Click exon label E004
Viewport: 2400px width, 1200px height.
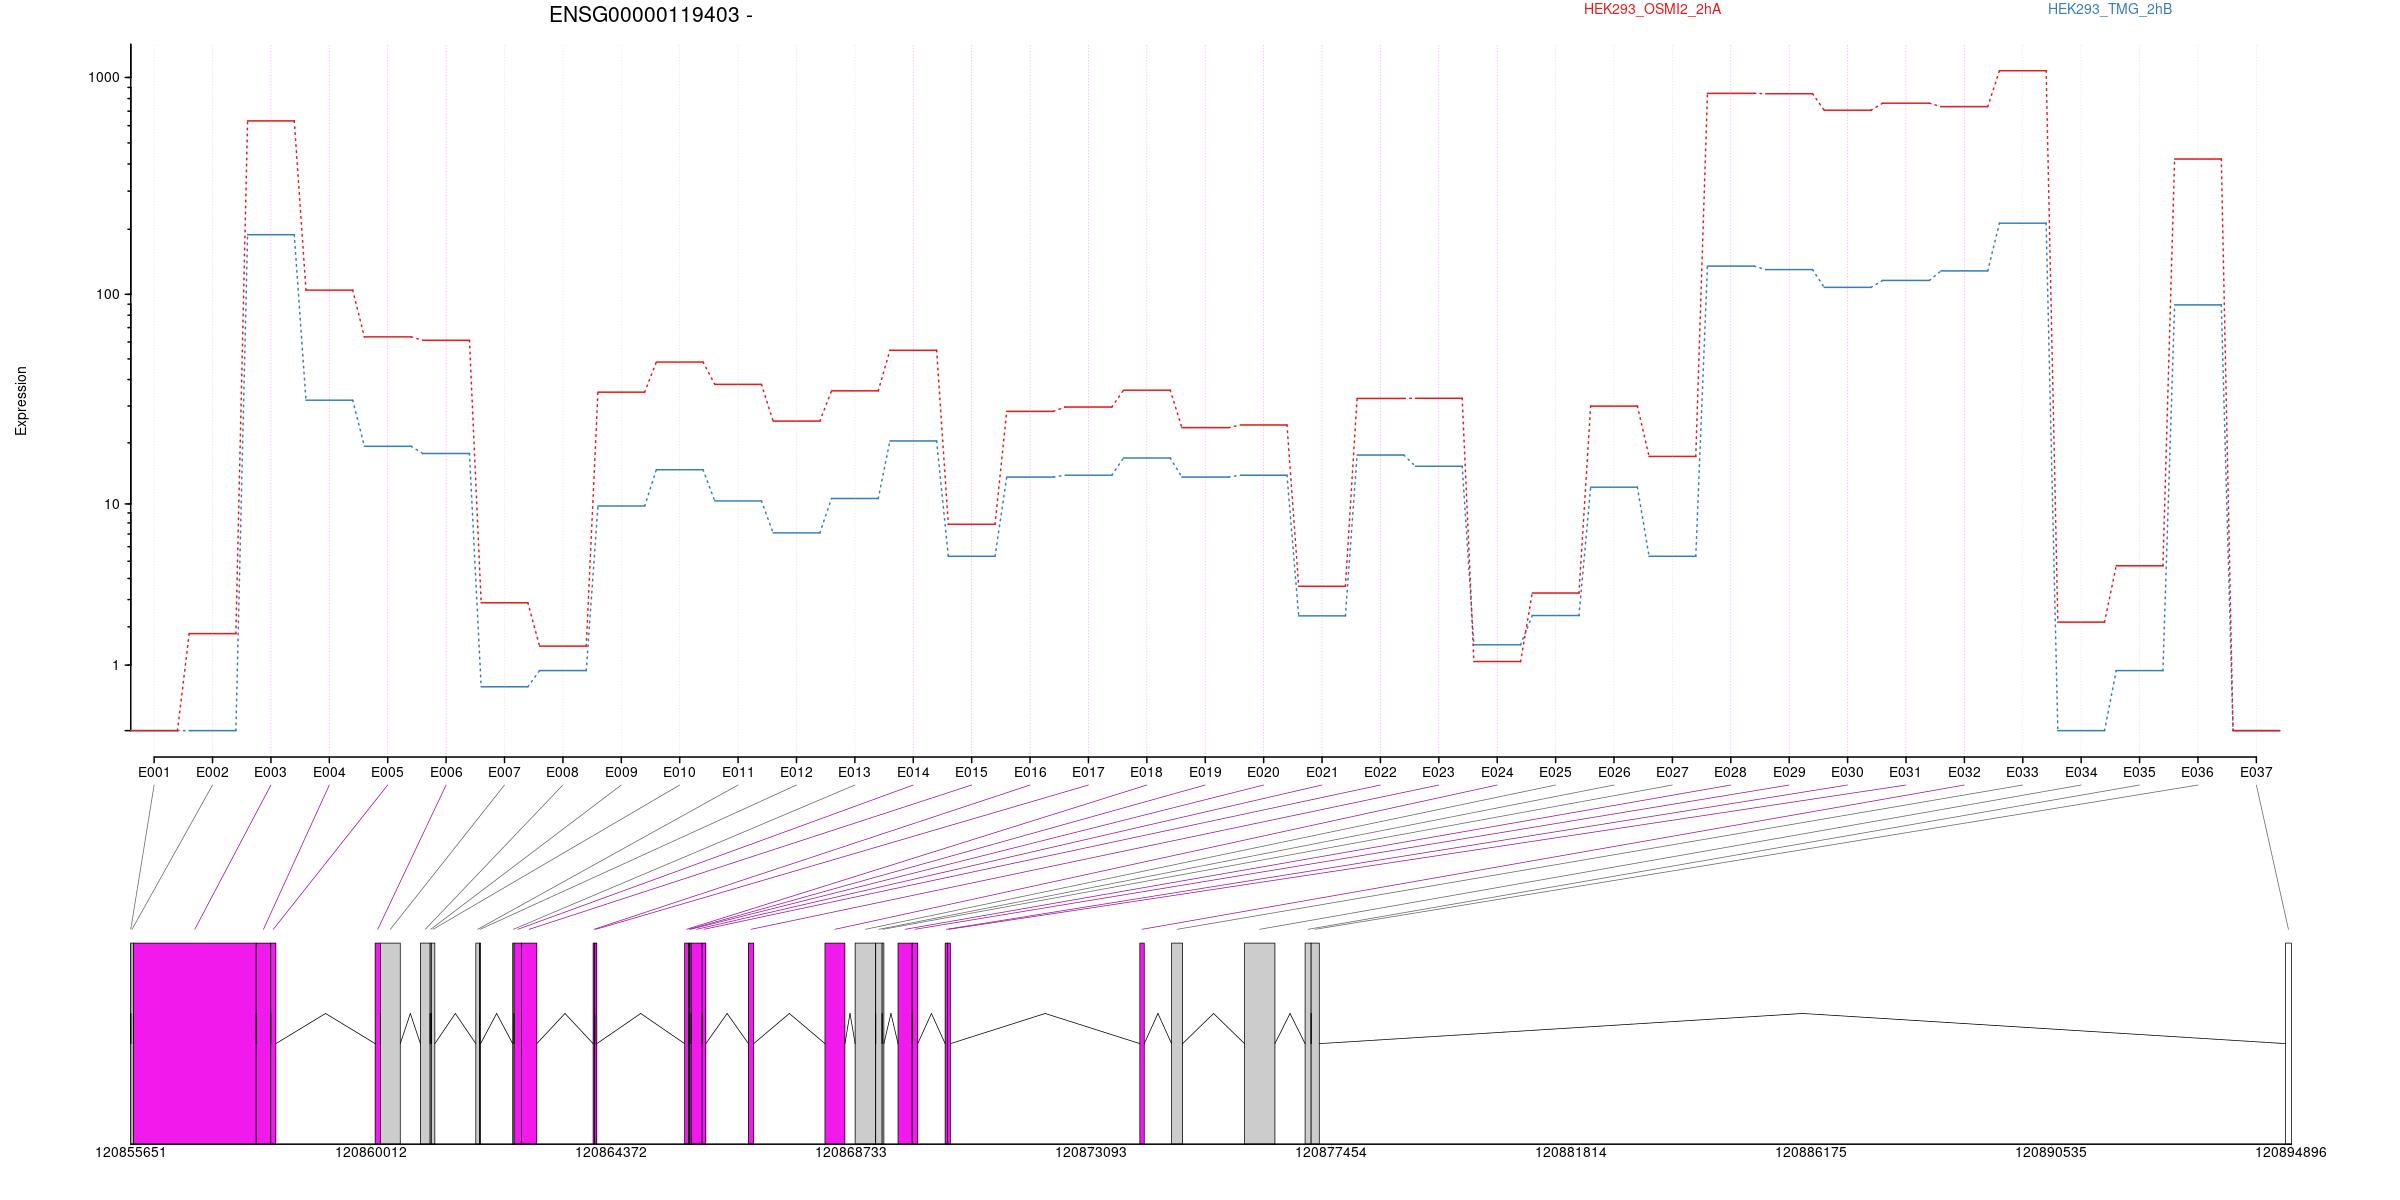(329, 772)
